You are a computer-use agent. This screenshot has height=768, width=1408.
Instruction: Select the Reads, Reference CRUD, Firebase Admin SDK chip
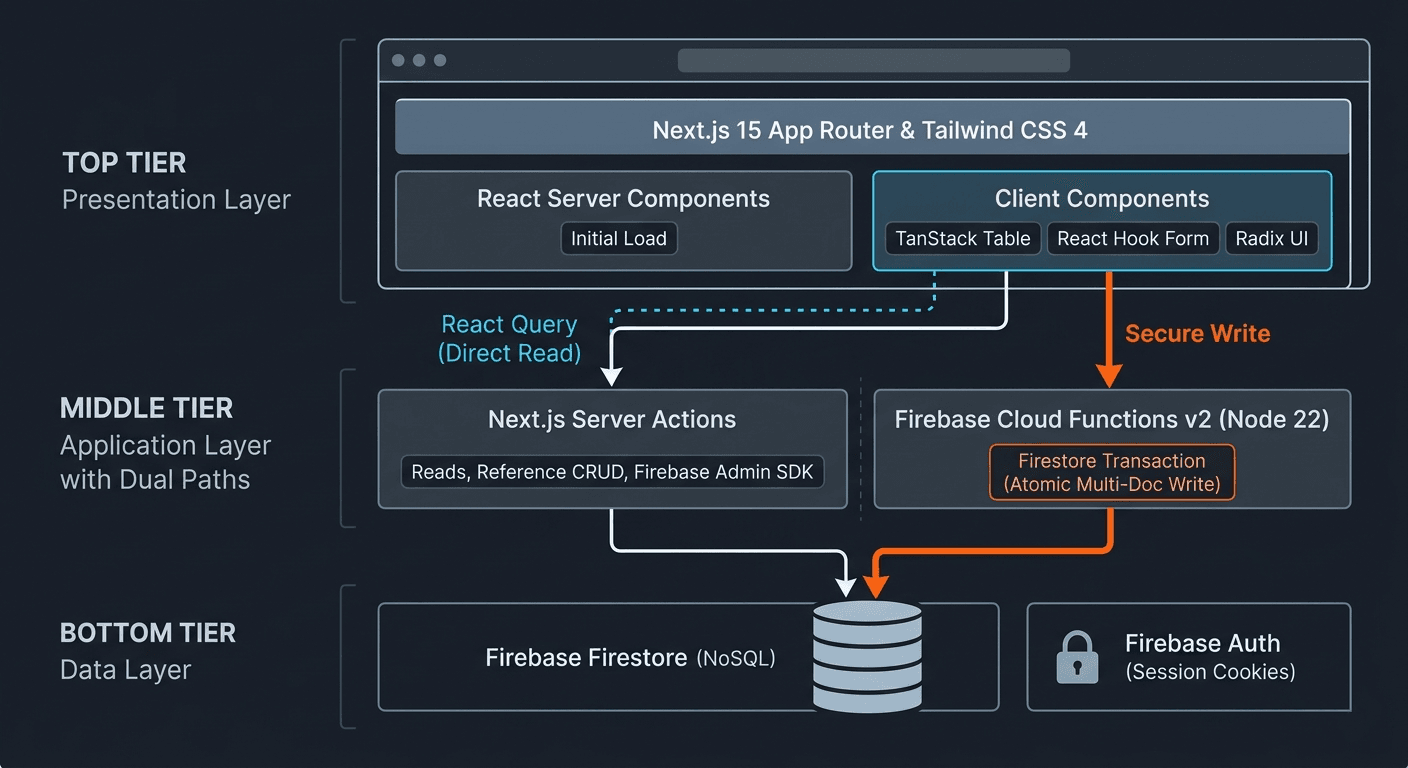pos(612,472)
